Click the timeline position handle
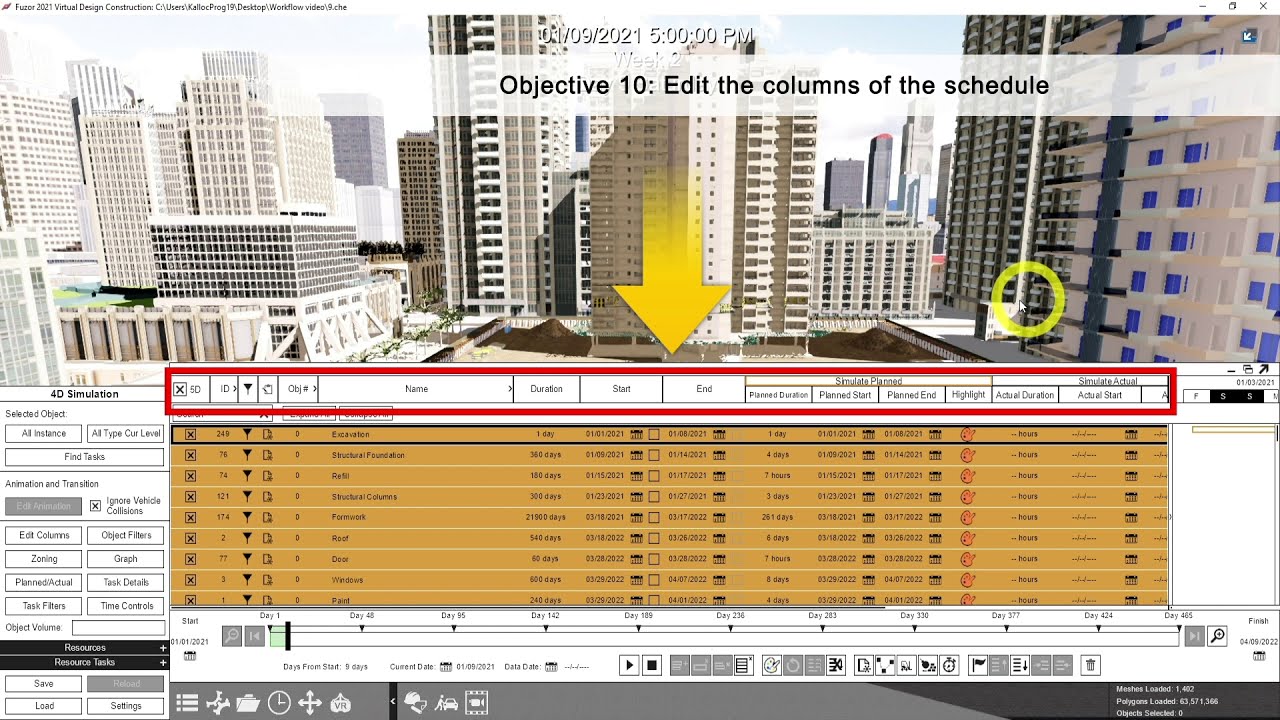The height and width of the screenshot is (720, 1280). pos(287,636)
